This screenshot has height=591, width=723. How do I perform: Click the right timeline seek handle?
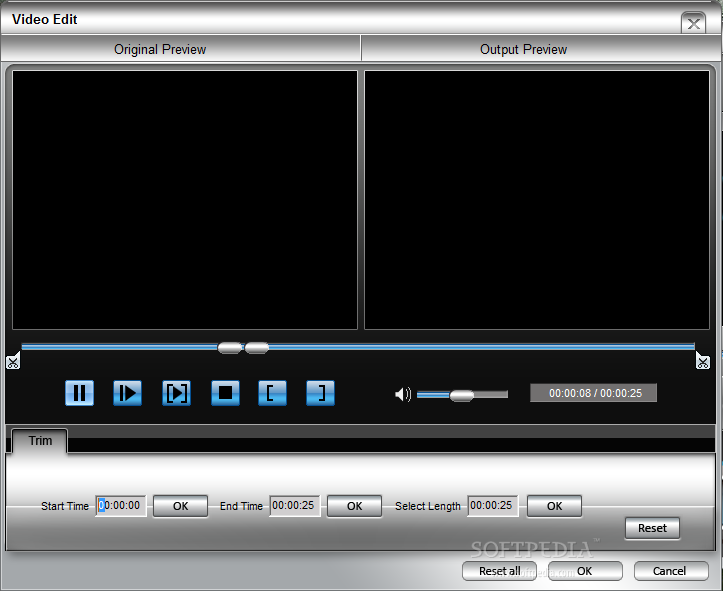257,348
